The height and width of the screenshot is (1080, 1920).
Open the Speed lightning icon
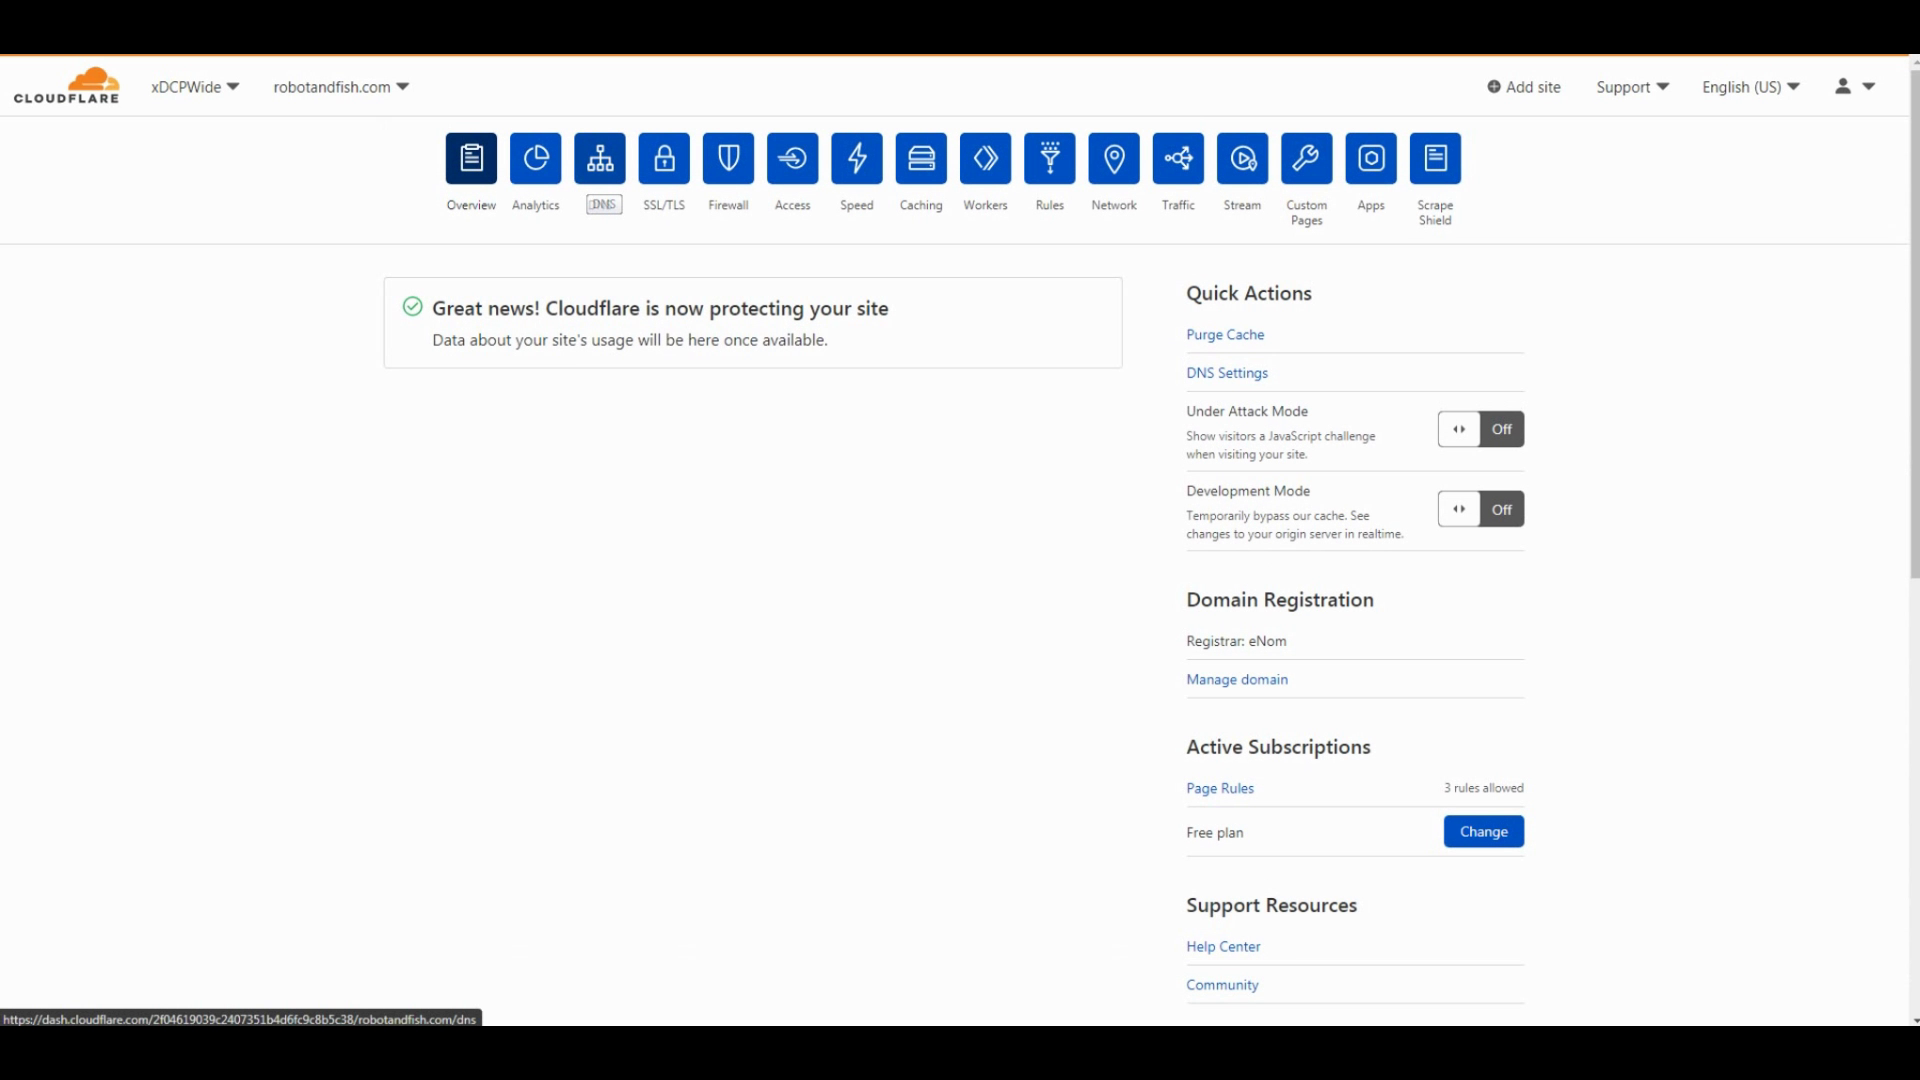point(857,158)
